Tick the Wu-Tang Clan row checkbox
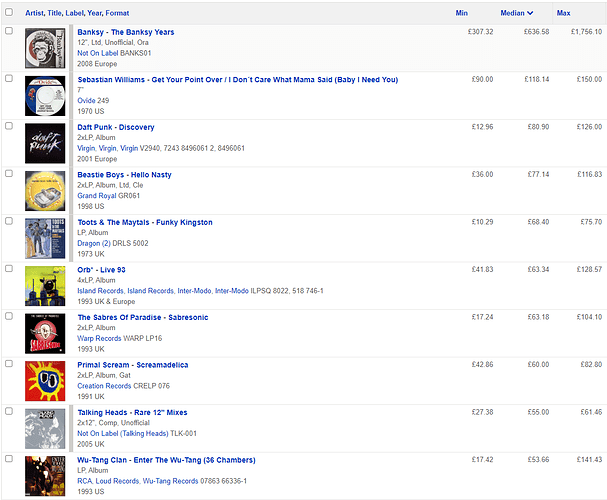This screenshot has height=500, width=607. click(9, 459)
